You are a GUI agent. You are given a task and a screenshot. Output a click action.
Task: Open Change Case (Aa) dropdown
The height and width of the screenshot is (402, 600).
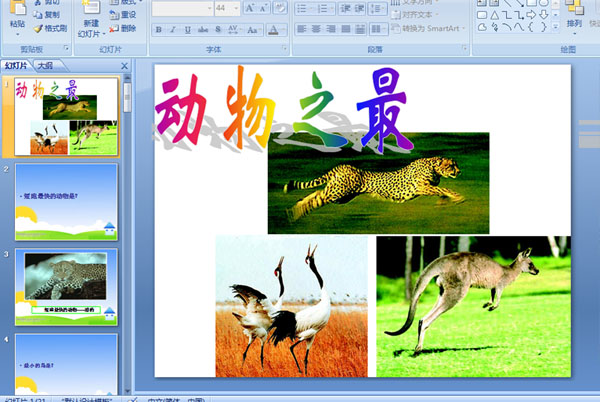click(x=253, y=29)
